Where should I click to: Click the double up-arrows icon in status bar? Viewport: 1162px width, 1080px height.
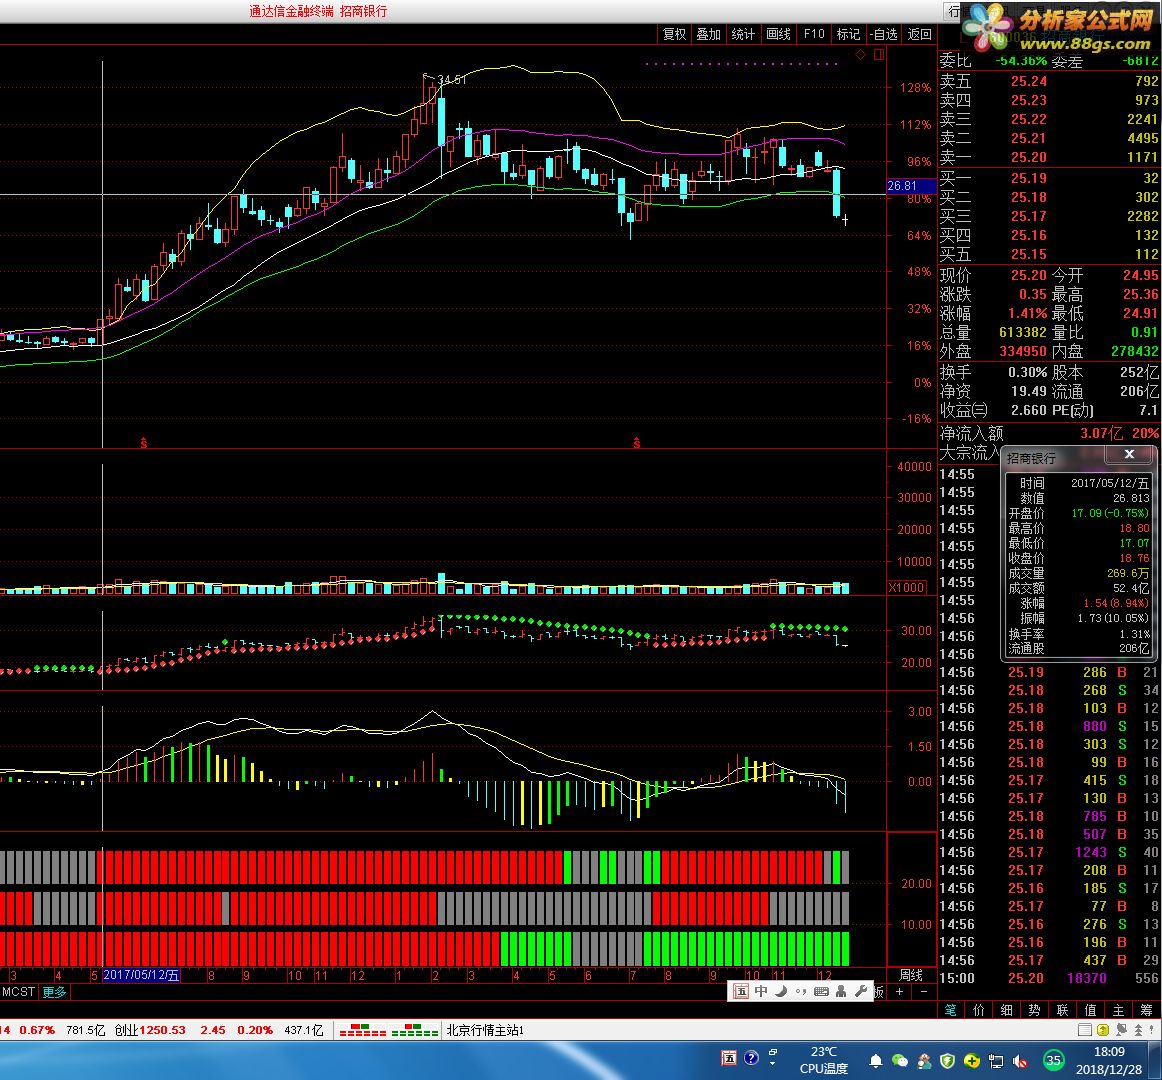[x=1138, y=1030]
